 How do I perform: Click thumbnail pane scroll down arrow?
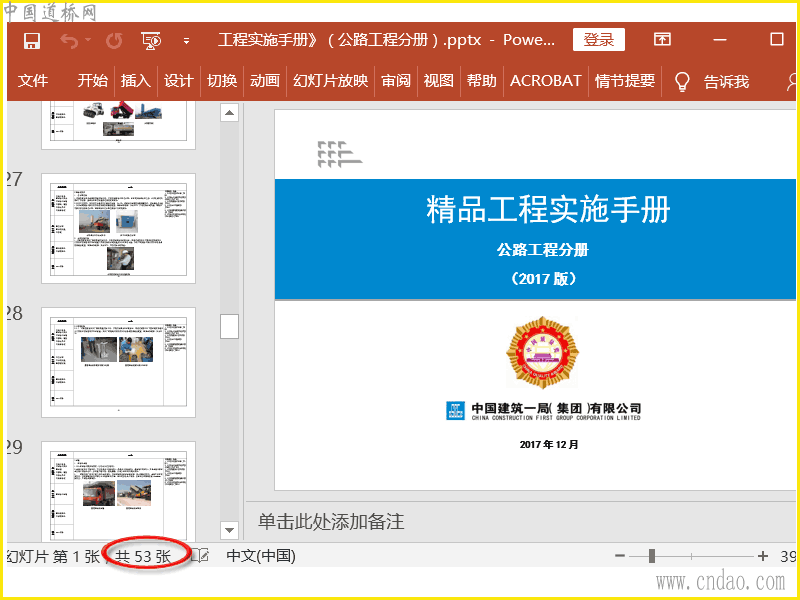click(230, 530)
